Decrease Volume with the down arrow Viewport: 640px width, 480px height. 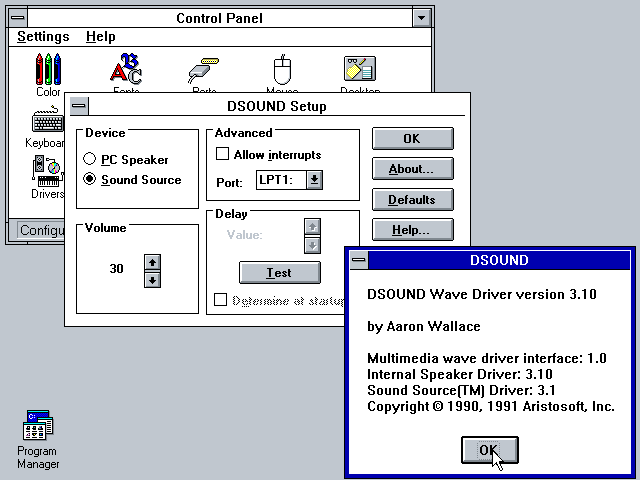click(x=152, y=280)
